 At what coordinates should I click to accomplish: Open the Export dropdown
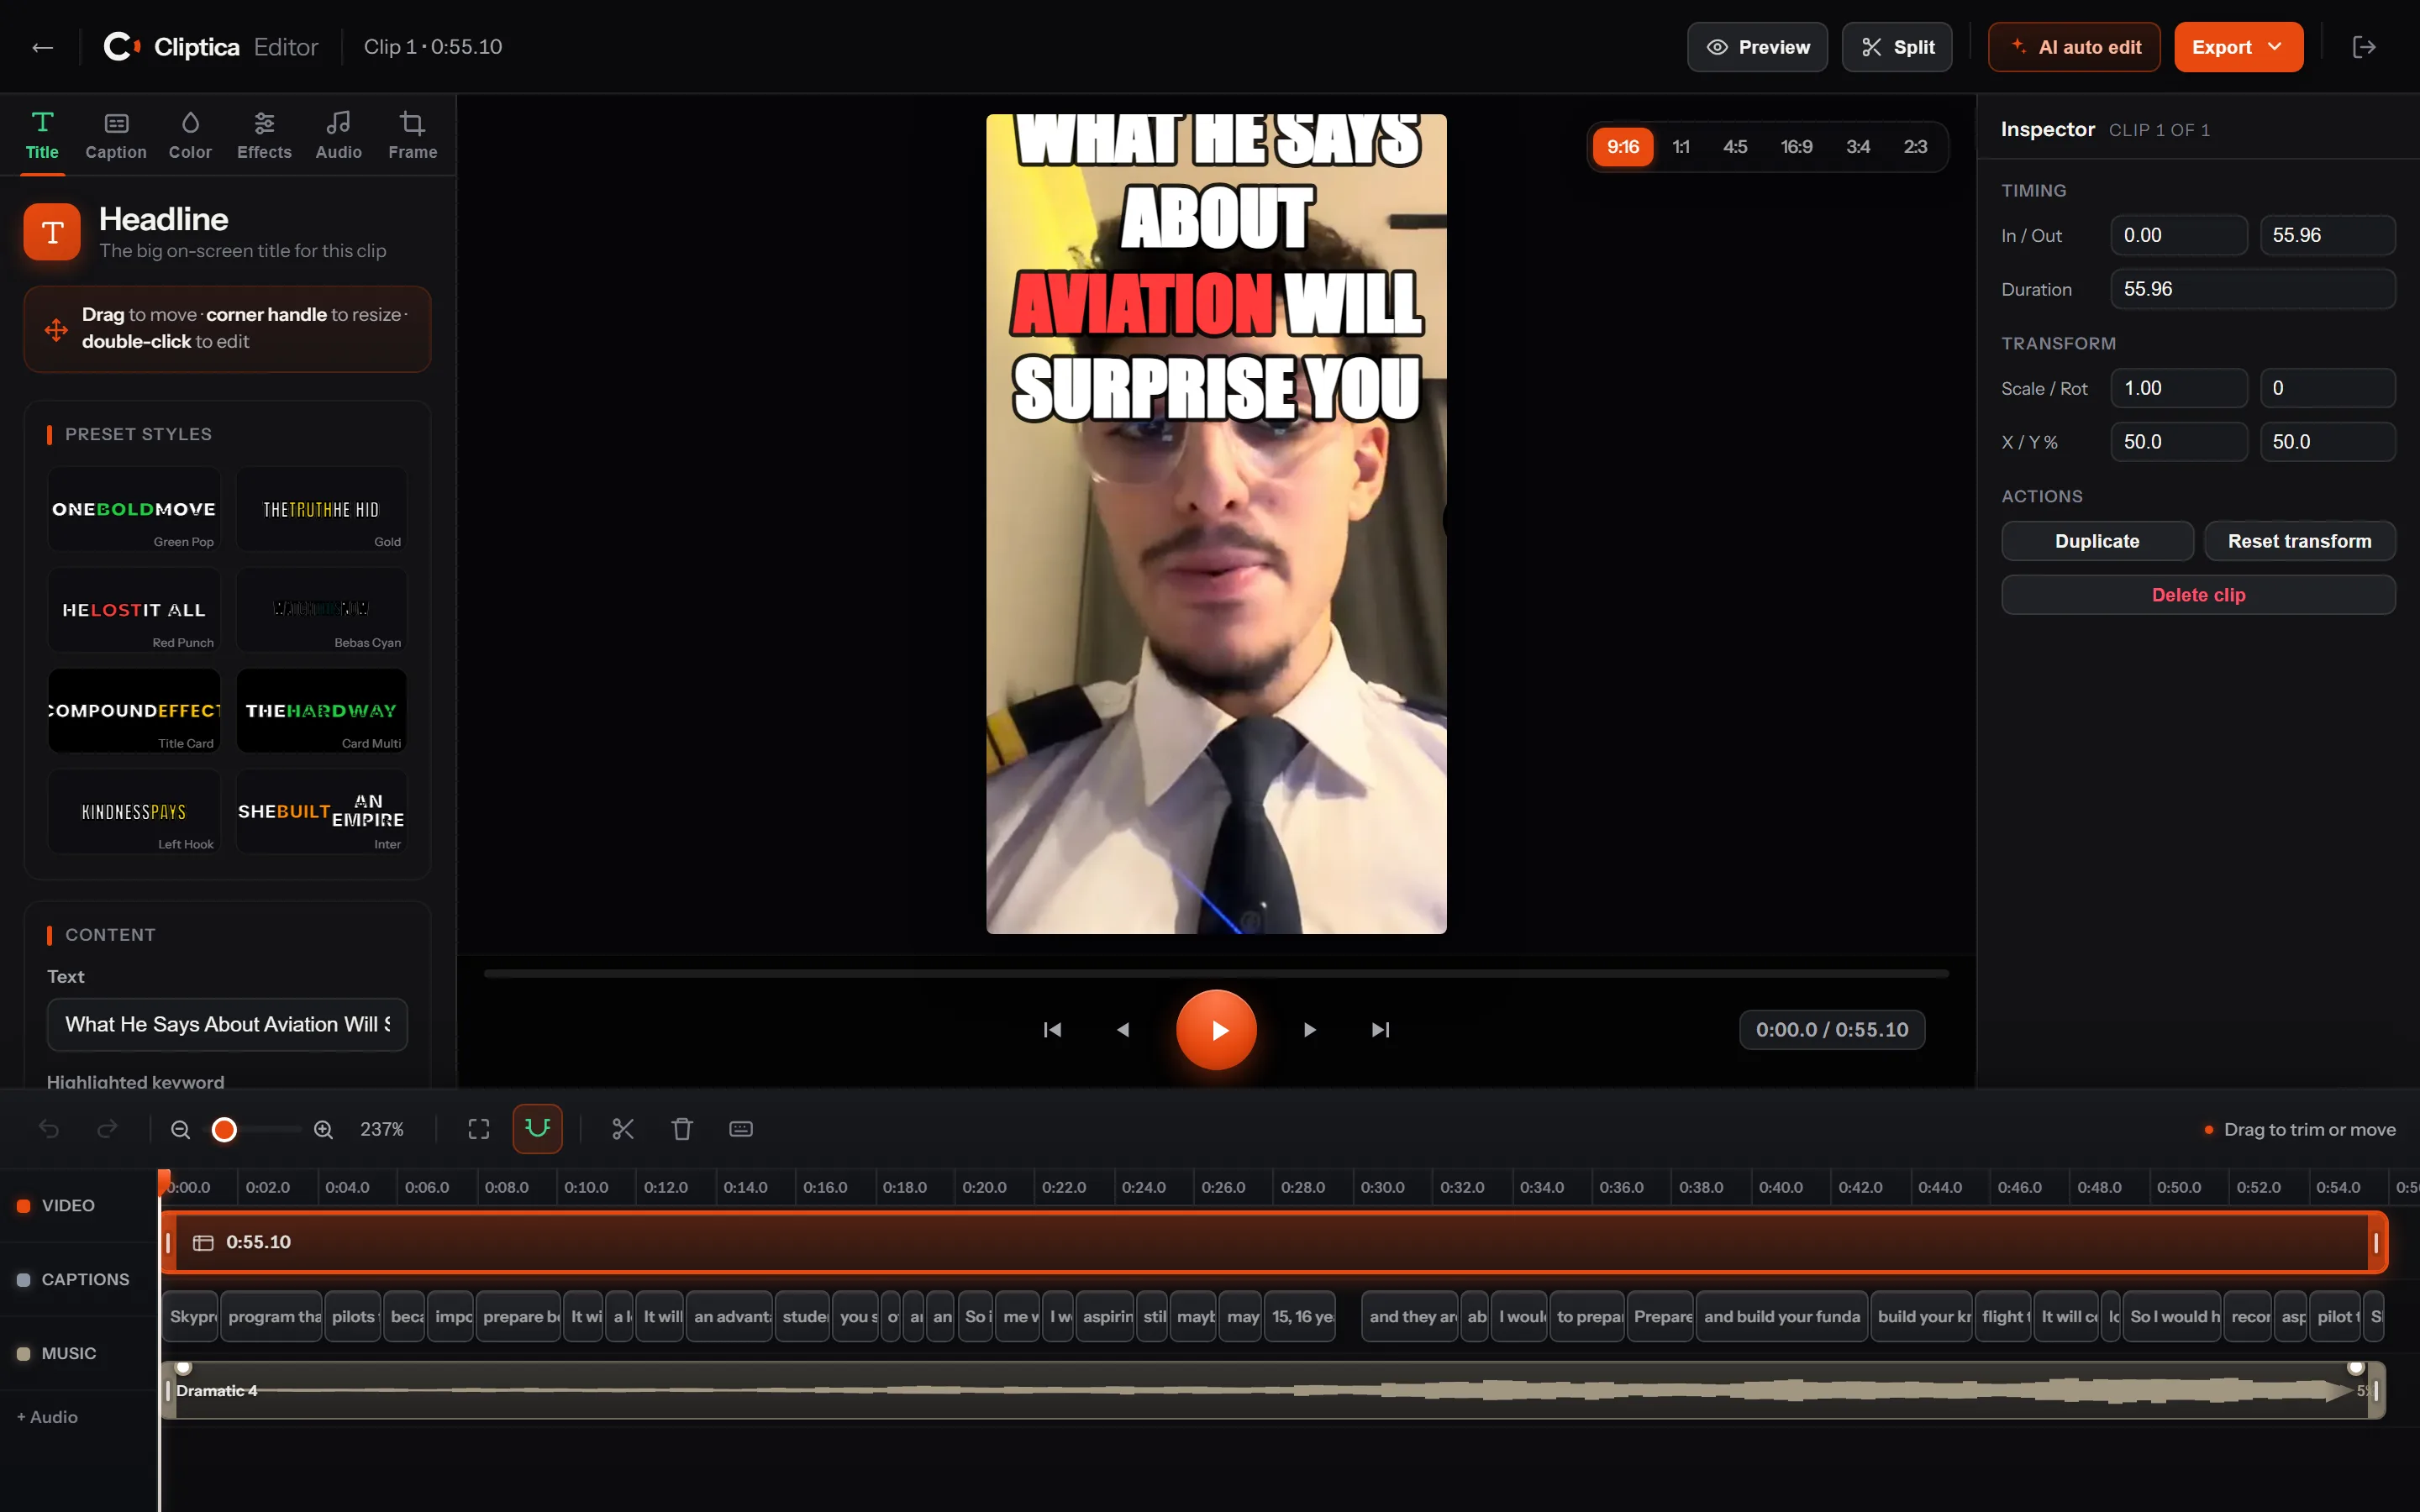click(2238, 47)
